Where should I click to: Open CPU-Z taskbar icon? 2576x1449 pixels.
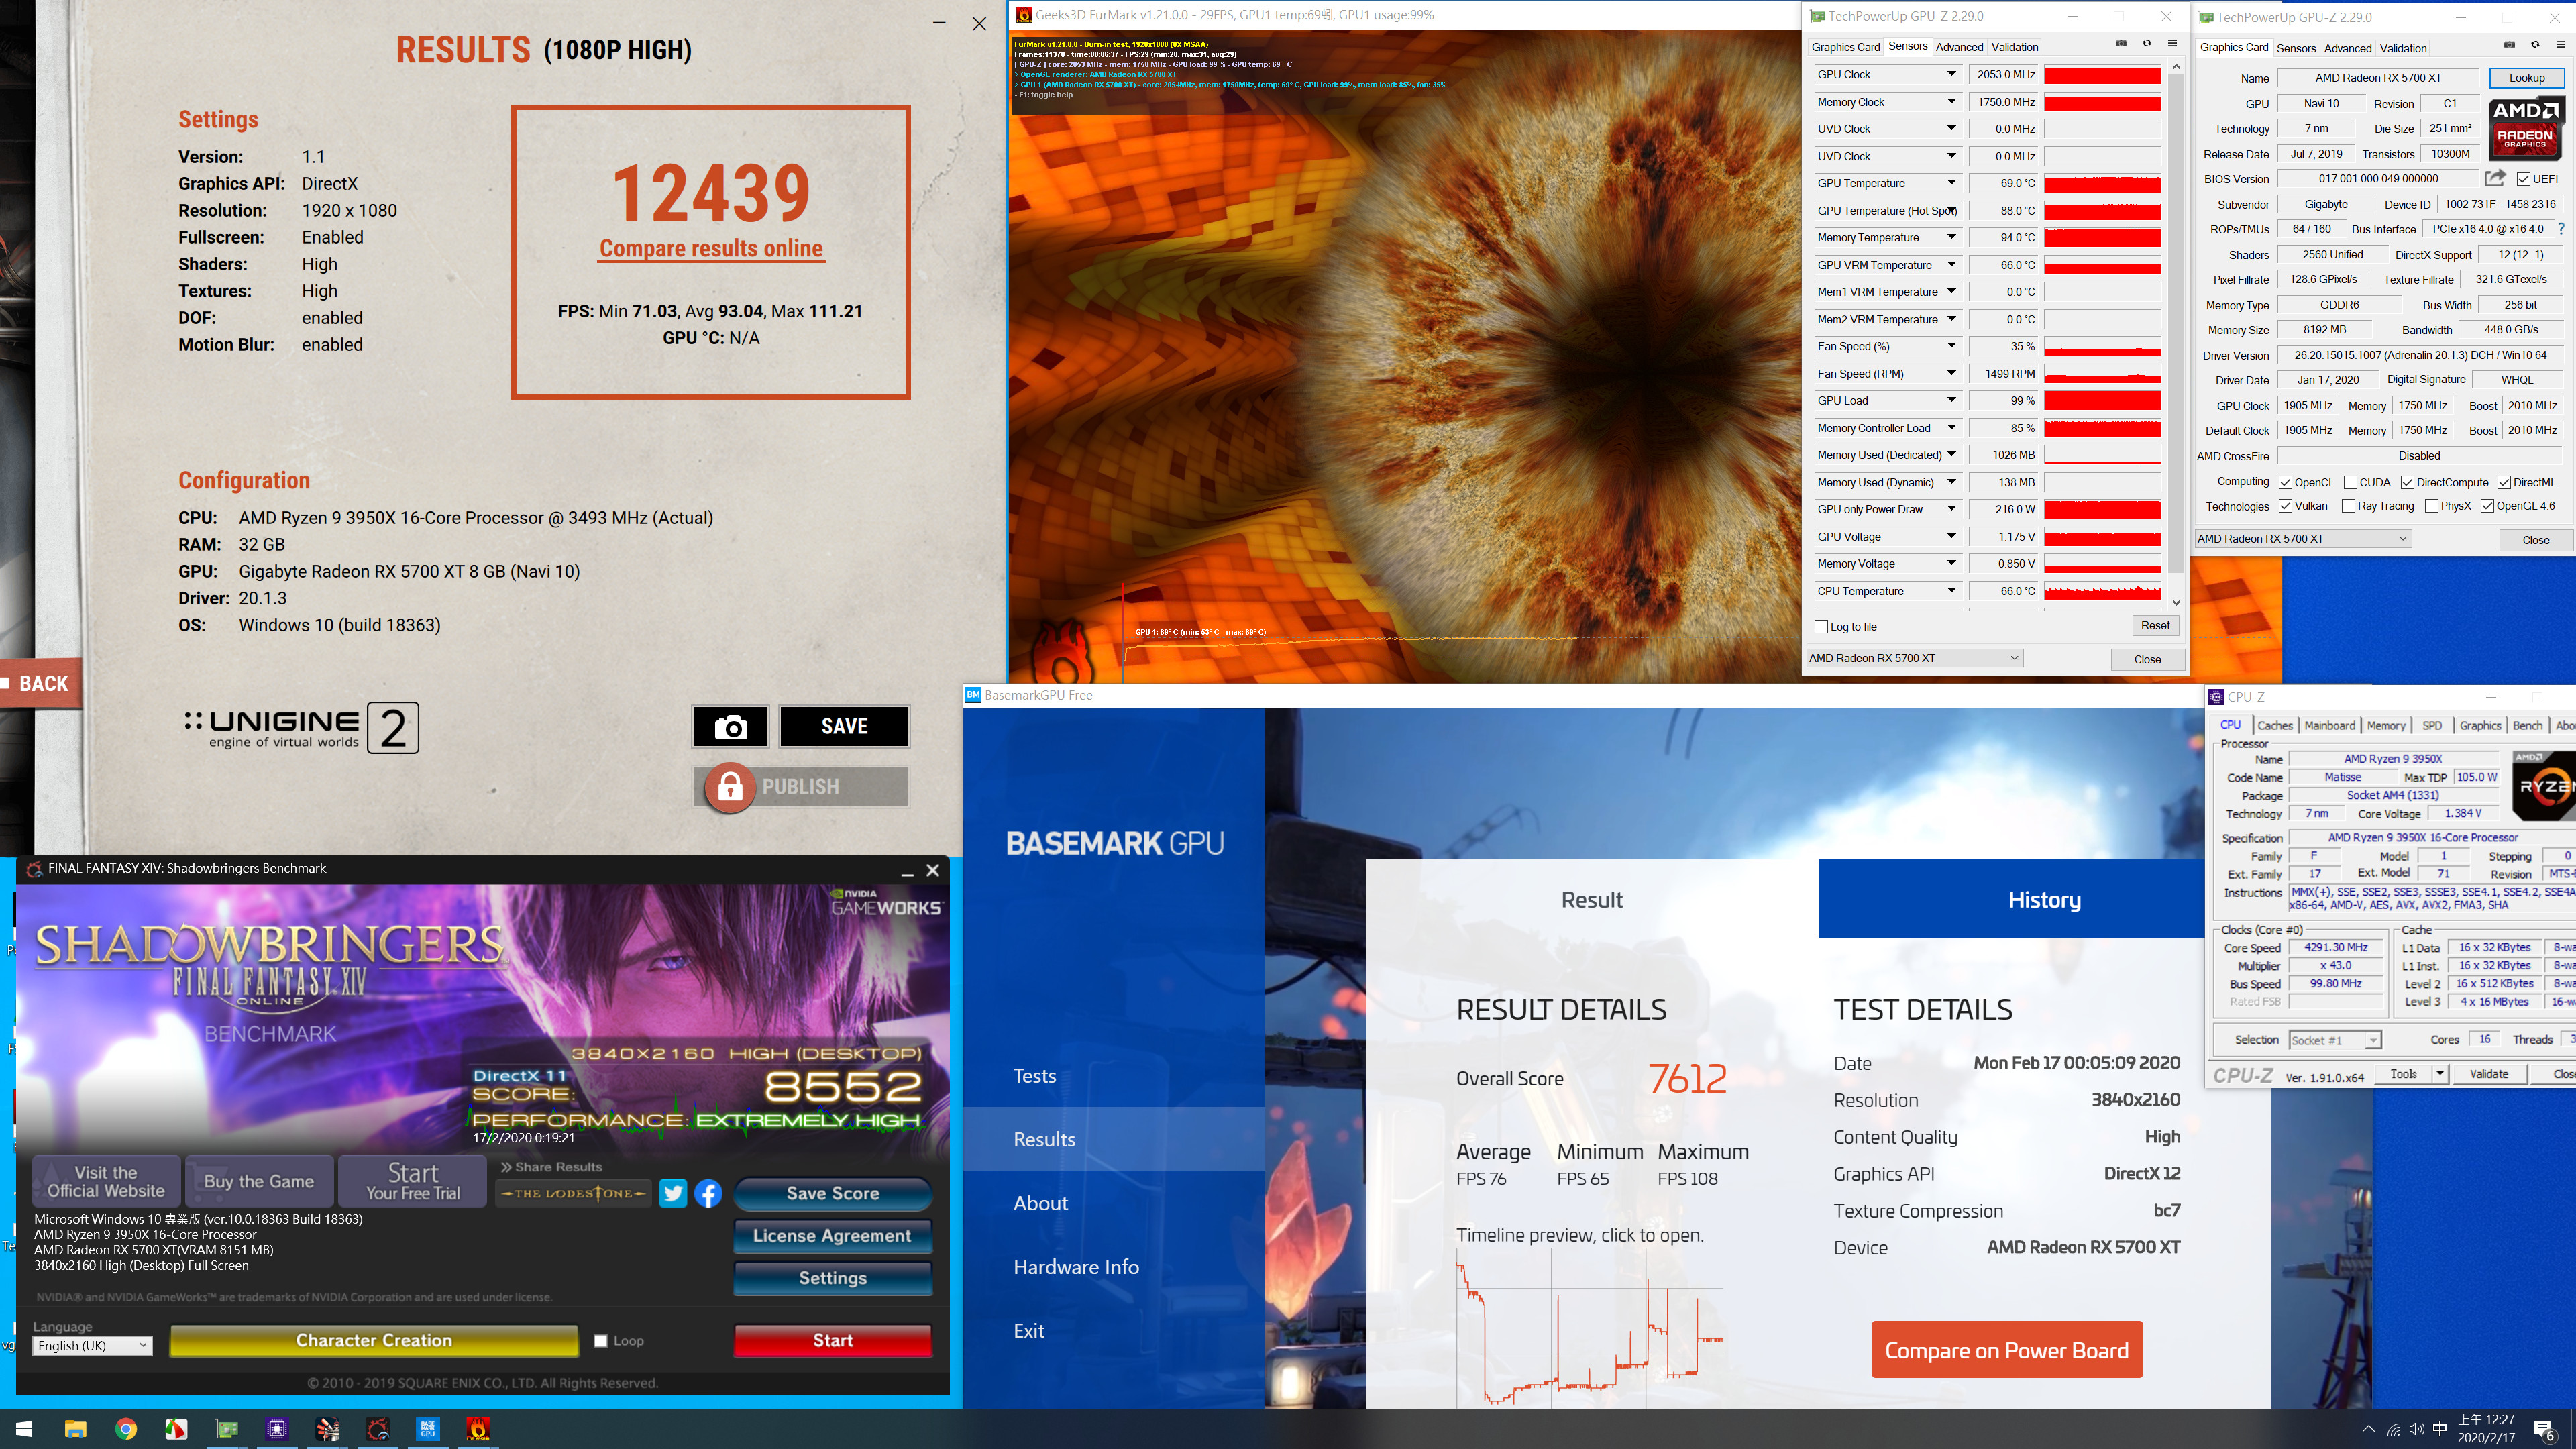click(277, 1429)
